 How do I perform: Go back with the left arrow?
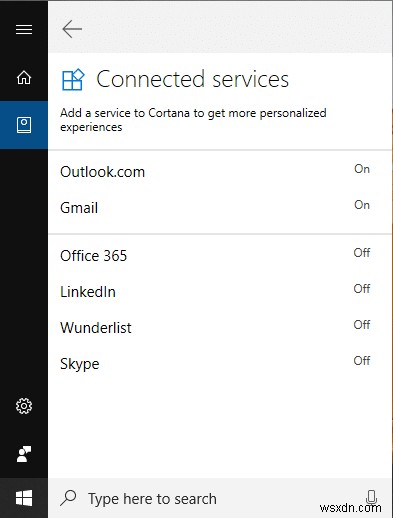pos(72,29)
